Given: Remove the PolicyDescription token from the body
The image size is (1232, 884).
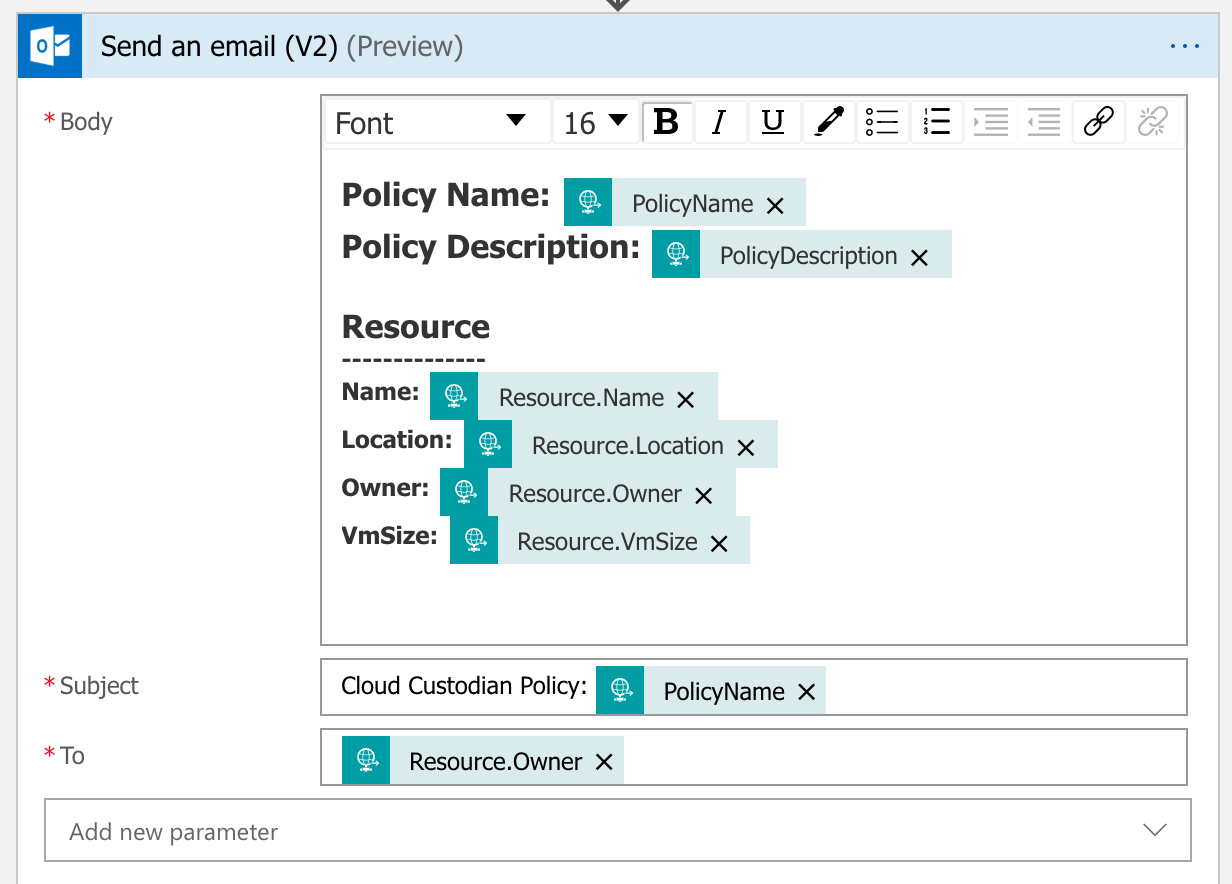Looking at the screenshot, I should pyautogui.click(x=919, y=258).
